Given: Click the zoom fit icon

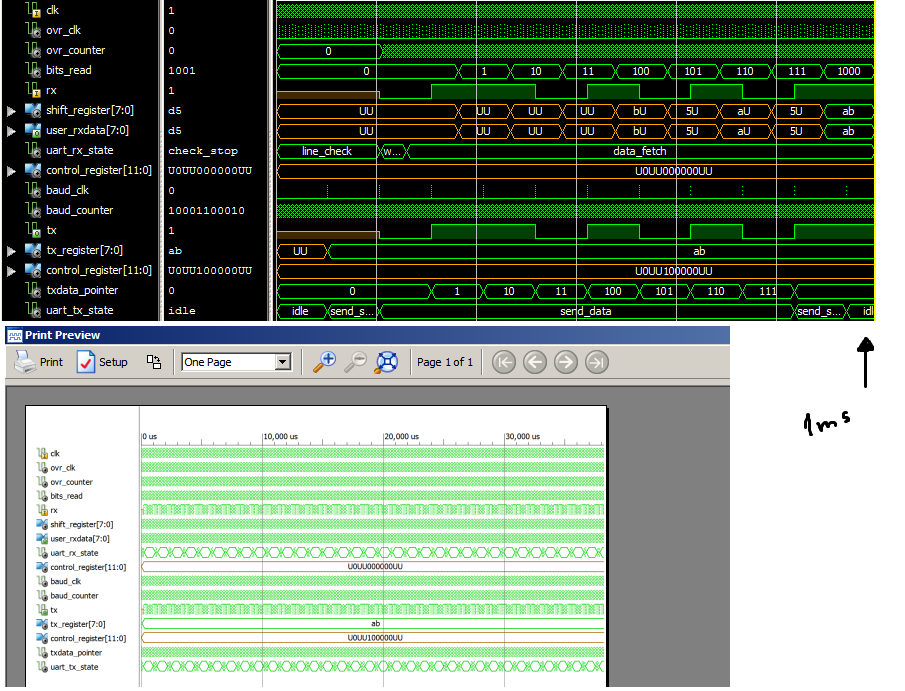Looking at the screenshot, I should 387,362.
